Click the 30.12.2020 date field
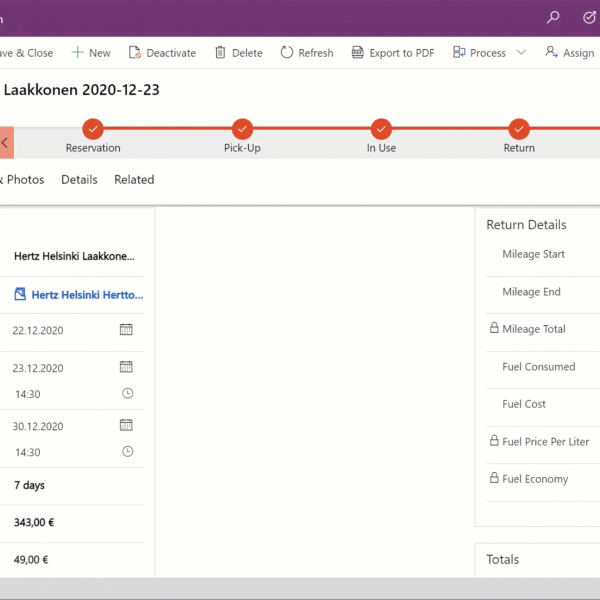The height and width of the screenshot is (600, 600). (x=38, y=426)
